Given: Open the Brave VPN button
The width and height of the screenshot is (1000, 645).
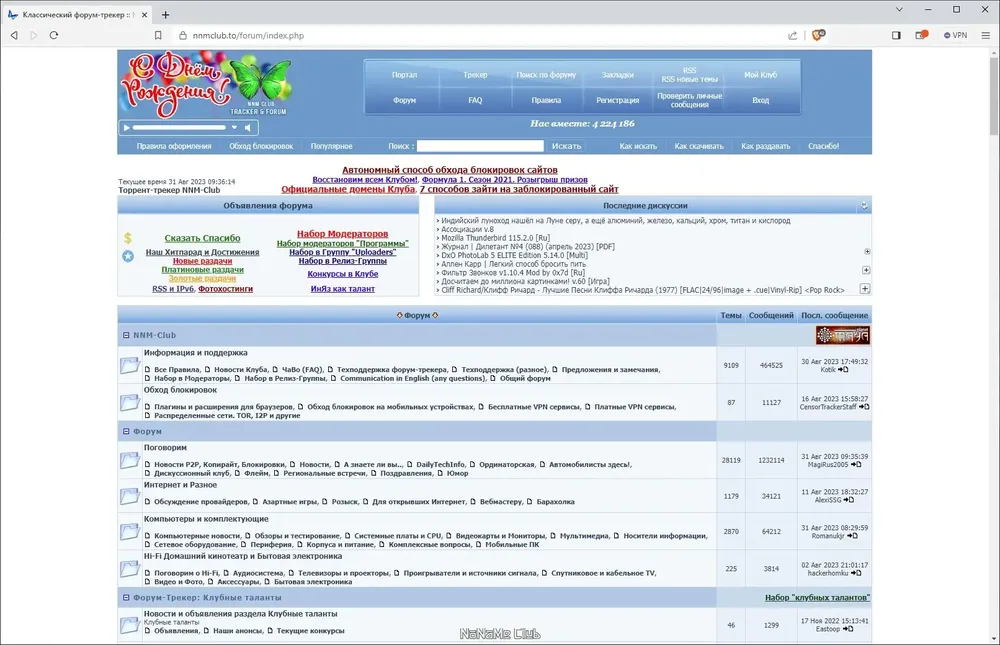Looking at the screenshot, I should click(x=955, y=36).
